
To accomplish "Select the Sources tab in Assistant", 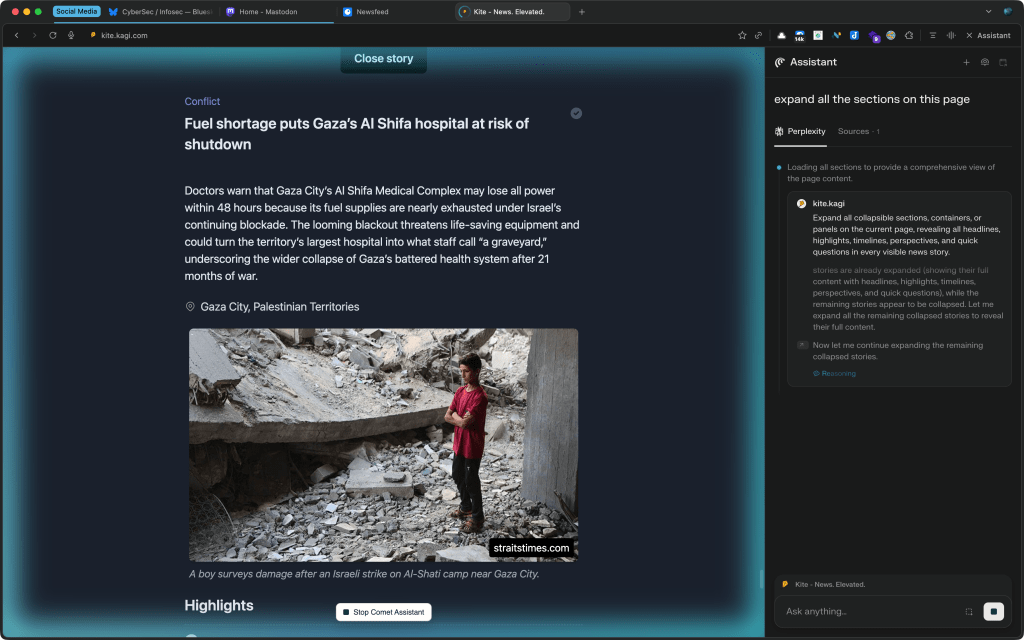I will (857, 131).
